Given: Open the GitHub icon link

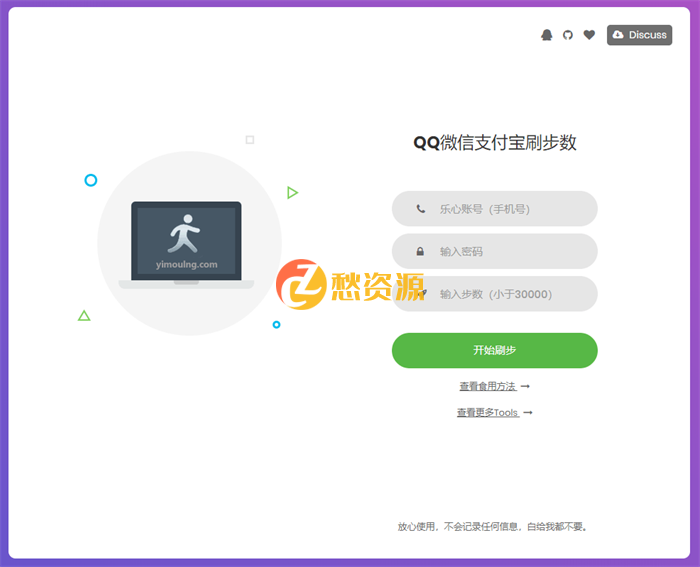Looking at the screenshot, I should tap(568, 35).
